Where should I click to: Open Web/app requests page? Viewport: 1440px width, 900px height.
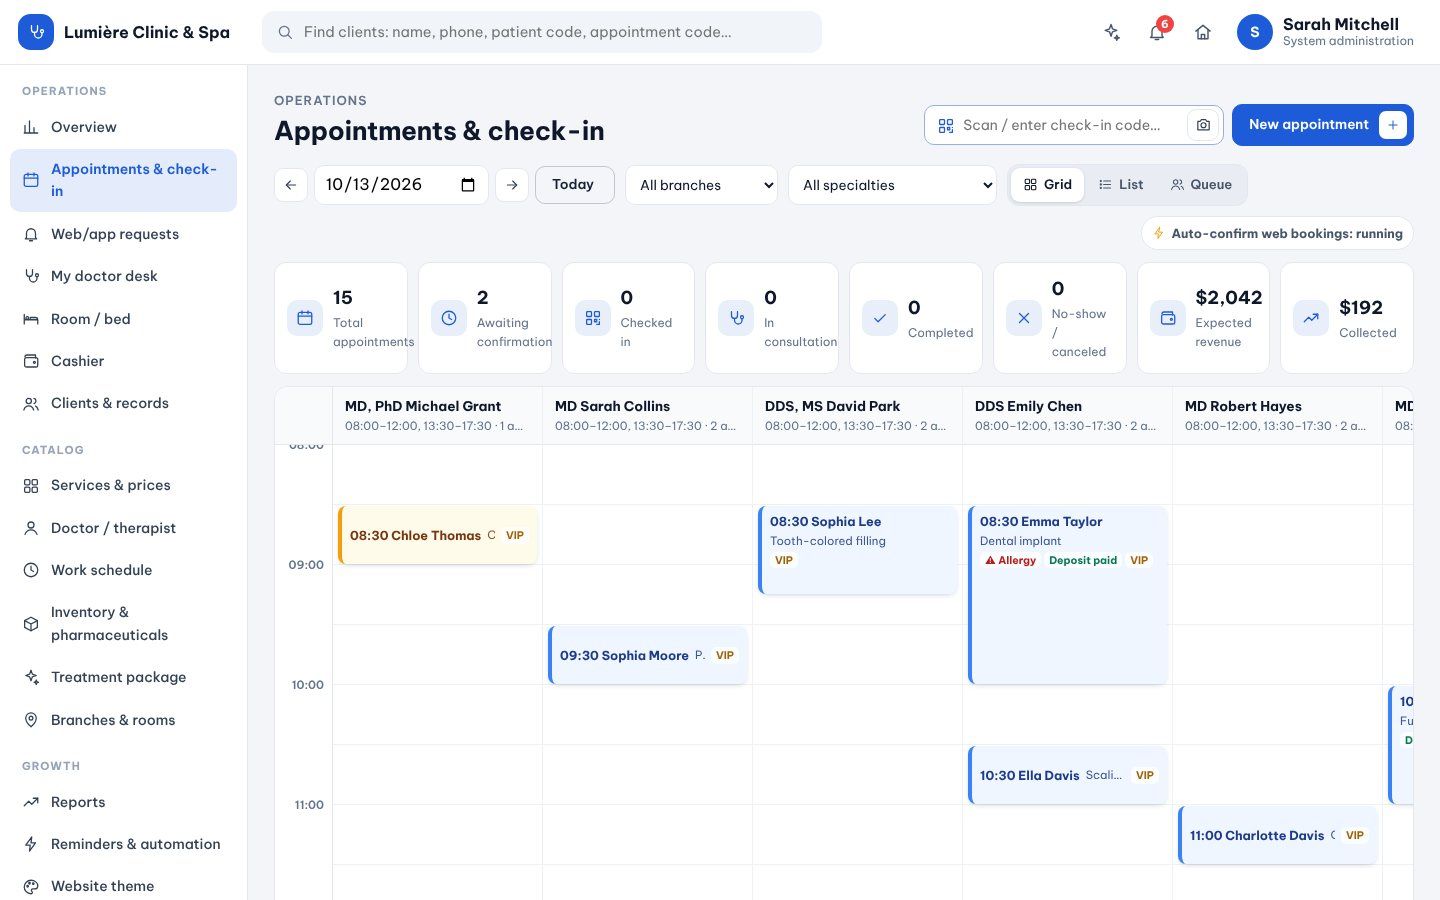click(124, 234)
